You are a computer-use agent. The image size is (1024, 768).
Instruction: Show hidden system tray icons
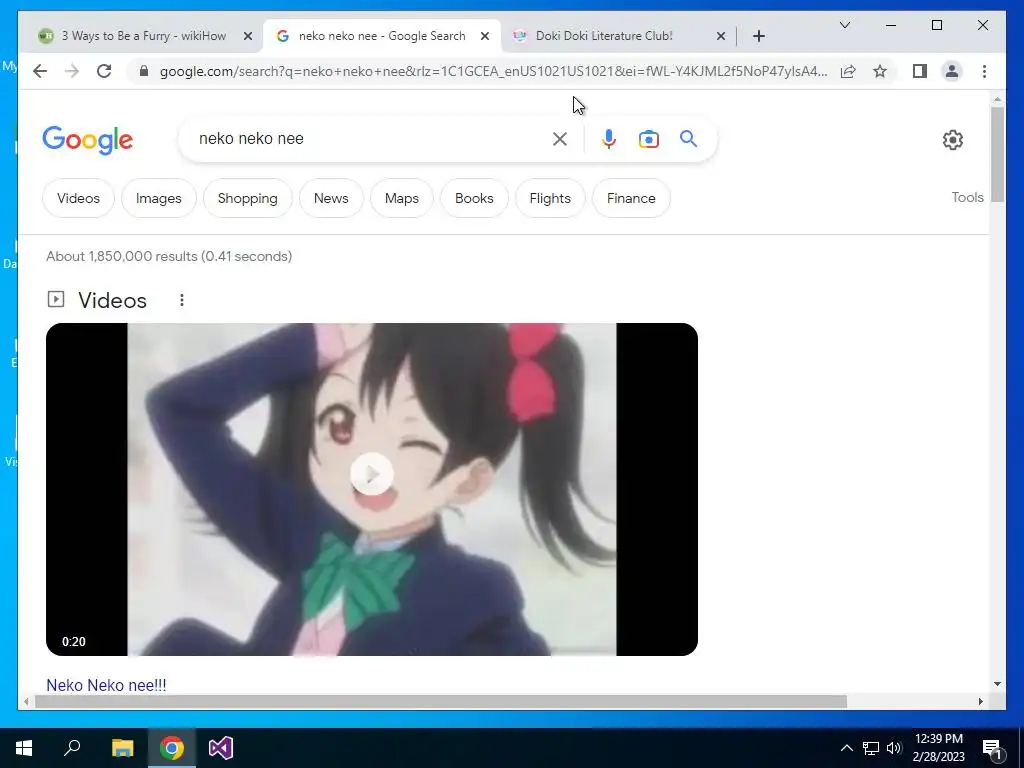(x=846, y=748)
